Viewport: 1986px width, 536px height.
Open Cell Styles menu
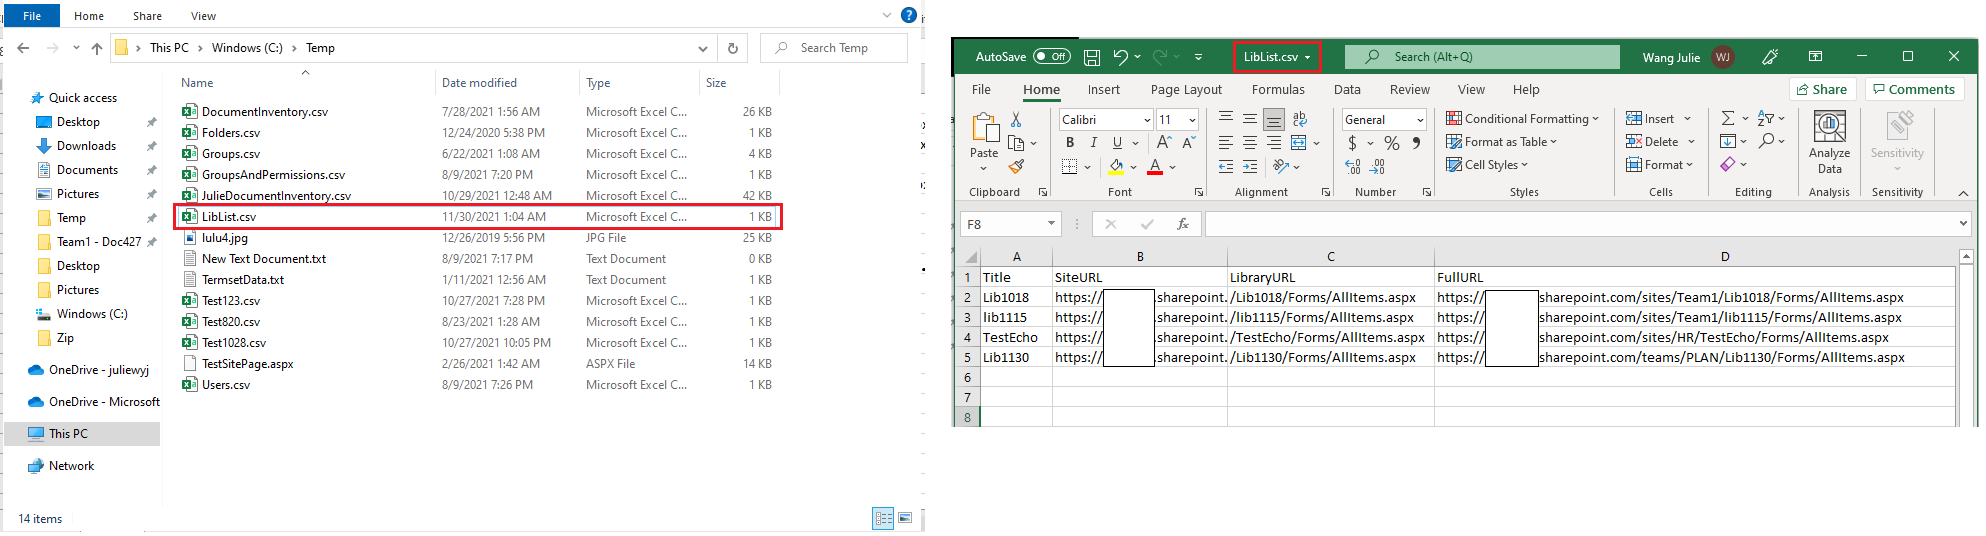(x=1487, y=165)
